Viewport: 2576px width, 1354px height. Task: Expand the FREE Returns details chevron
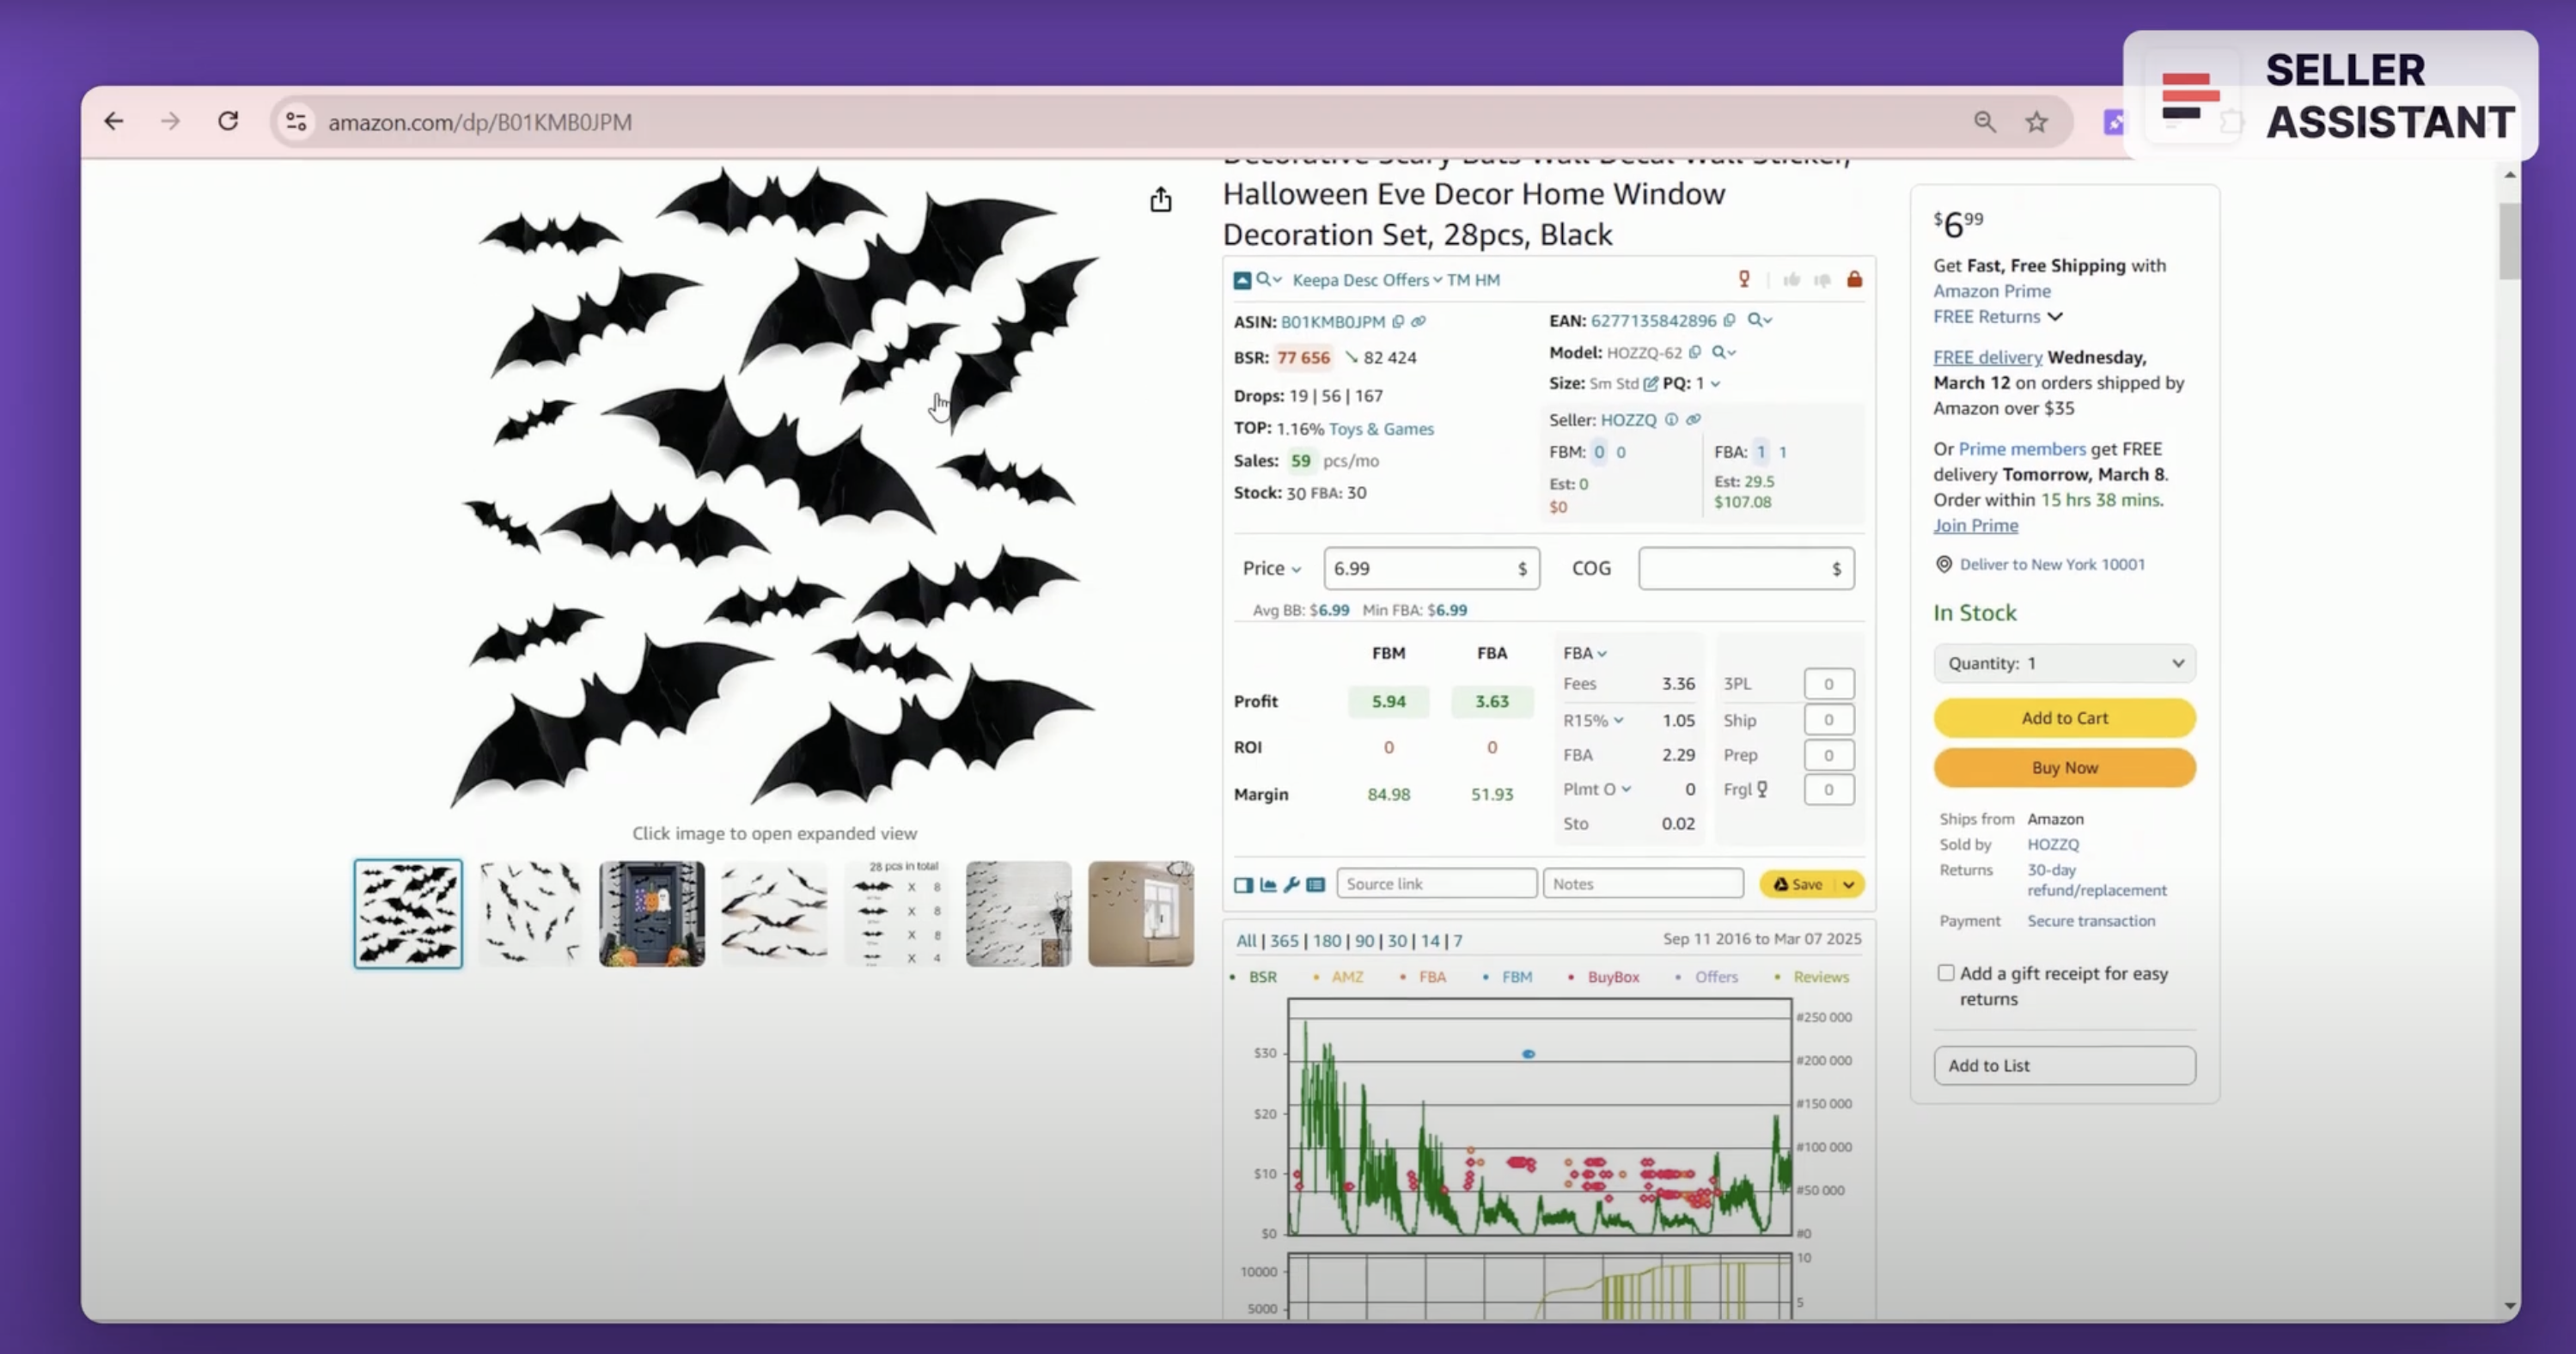point(2056,317)
